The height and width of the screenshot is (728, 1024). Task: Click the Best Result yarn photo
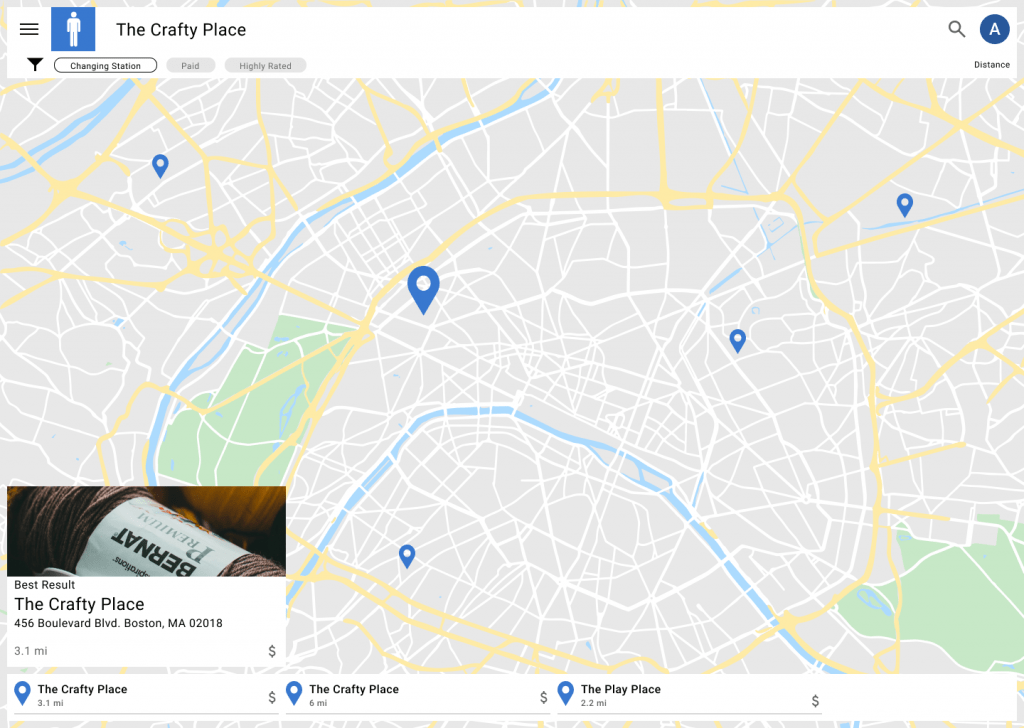coord(146,530)
